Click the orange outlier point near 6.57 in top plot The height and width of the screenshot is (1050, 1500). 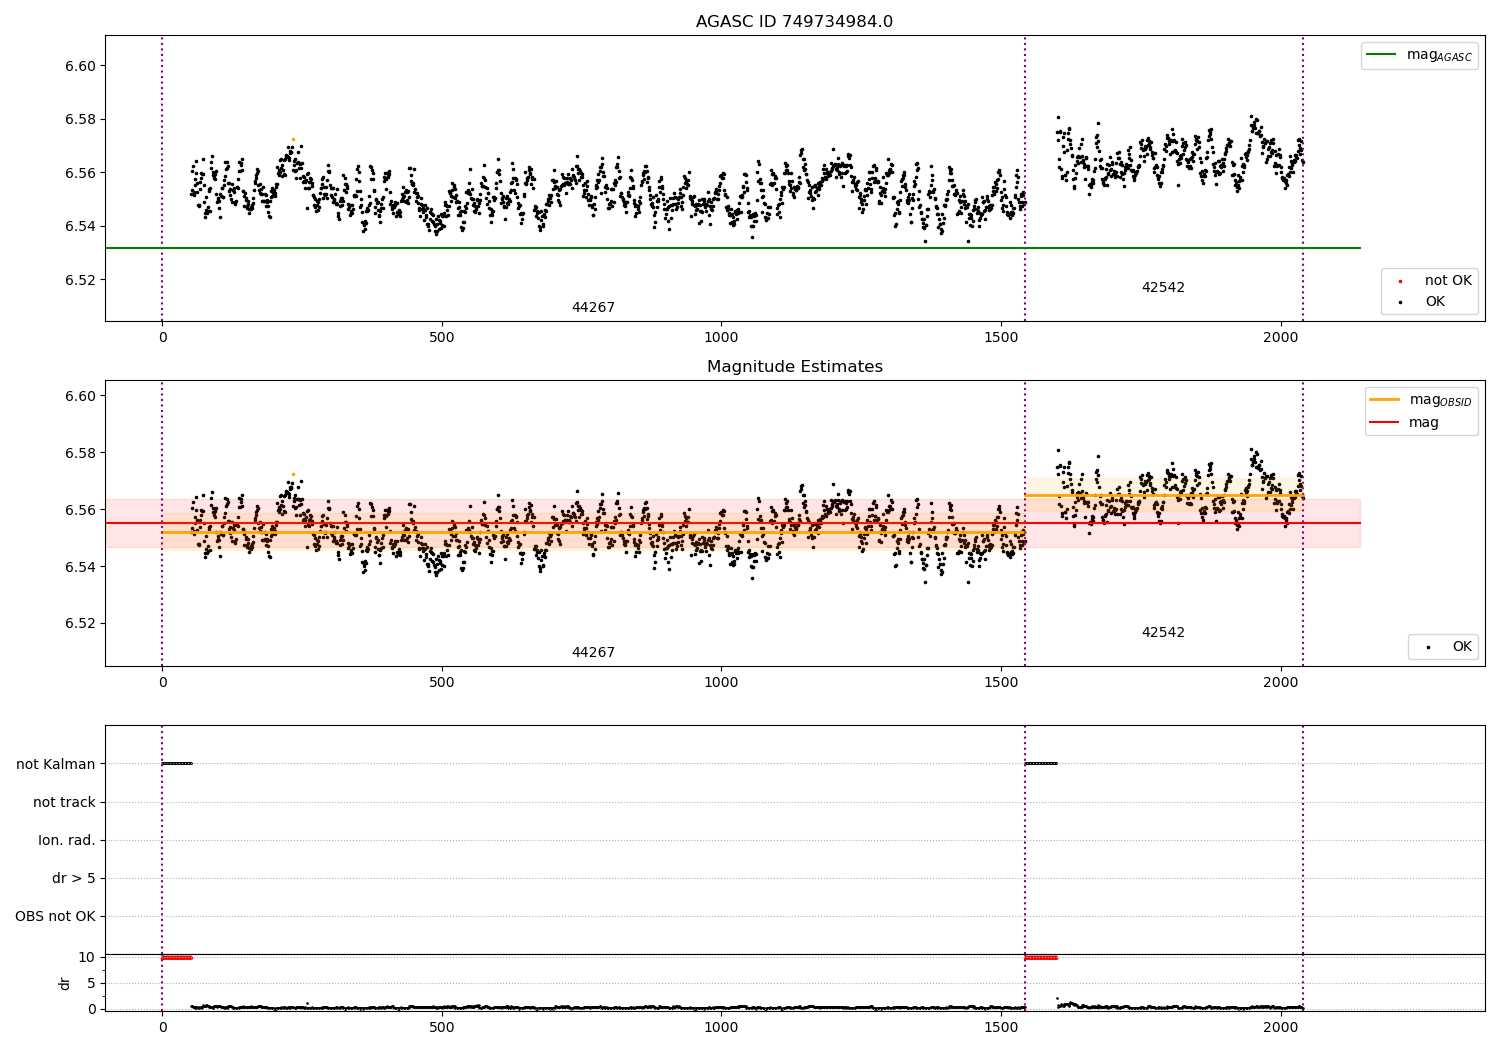tap(293, 139)
